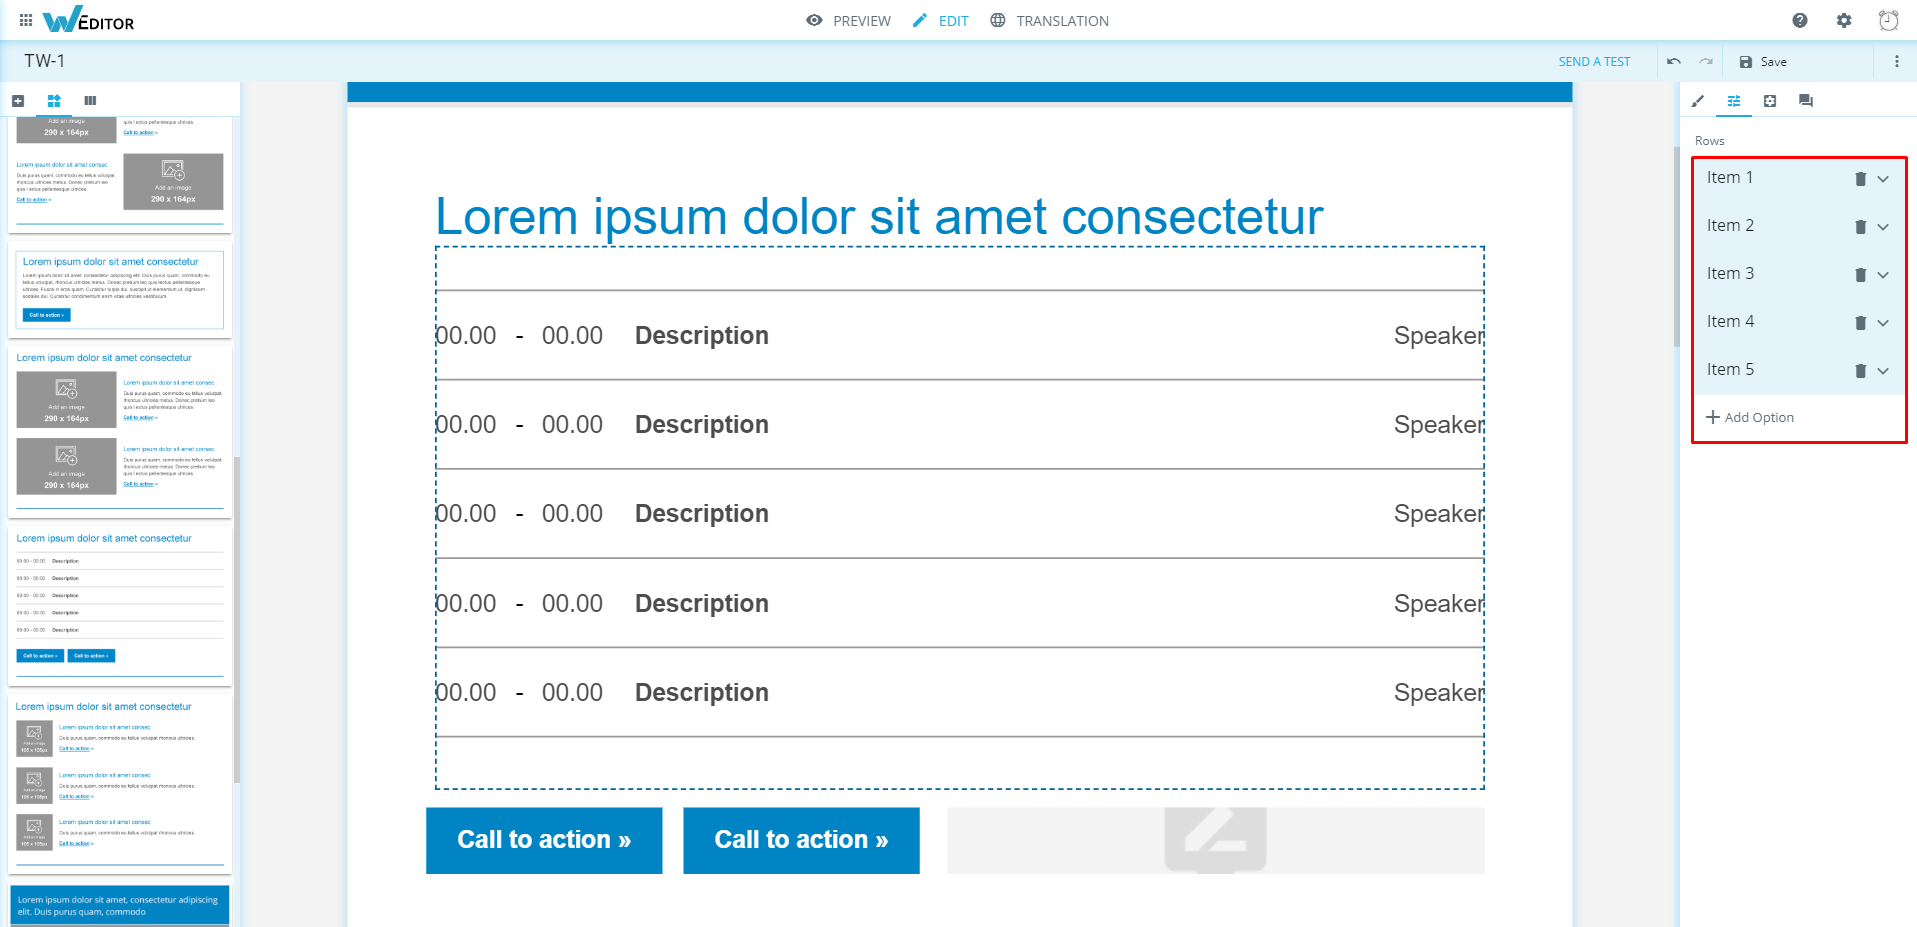Delete Item 3 with its trash icon
The height and width of the screenshot is (927, 1917).
[x=1860, y=275]
